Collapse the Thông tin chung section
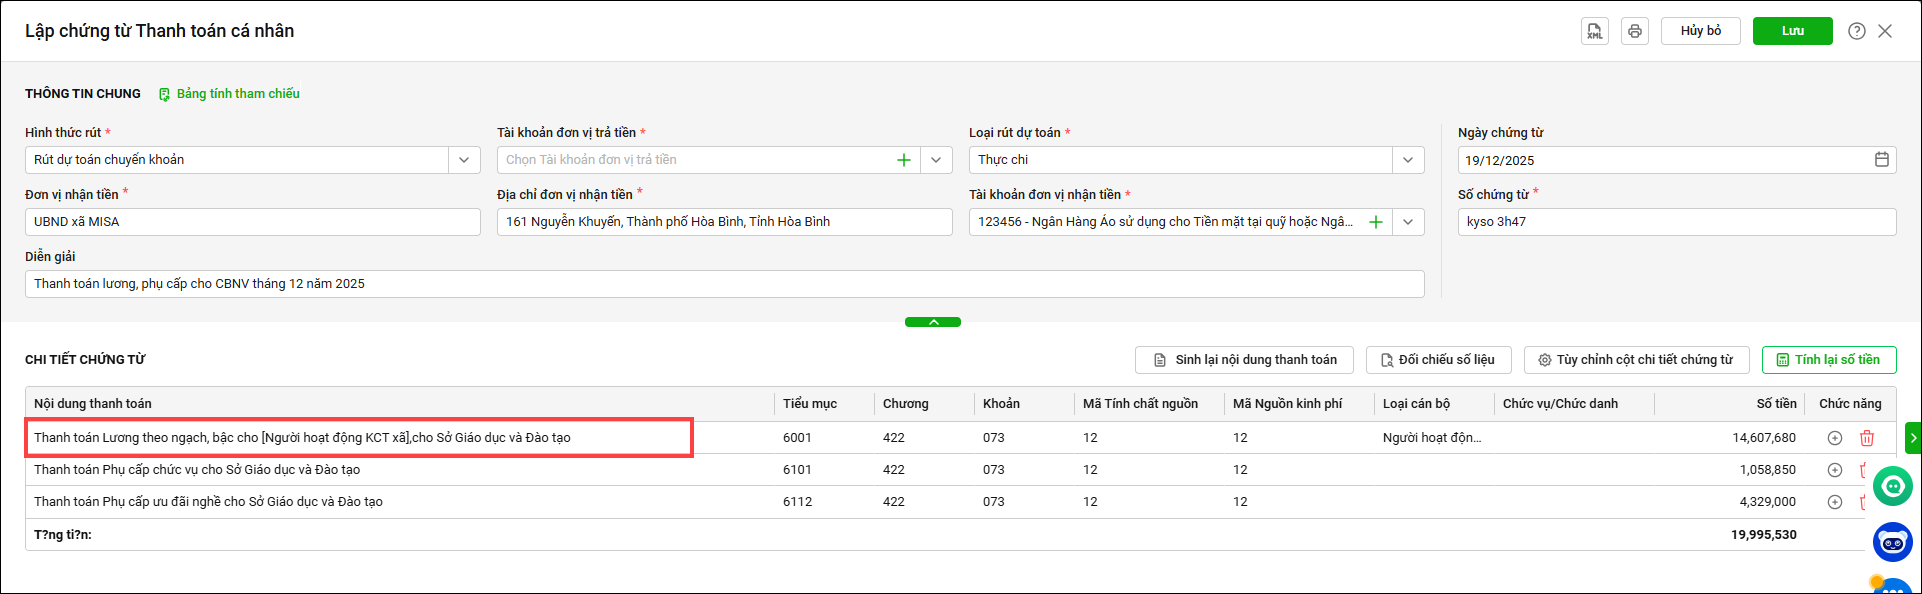 pyautogui.click(x=932, y=322)
